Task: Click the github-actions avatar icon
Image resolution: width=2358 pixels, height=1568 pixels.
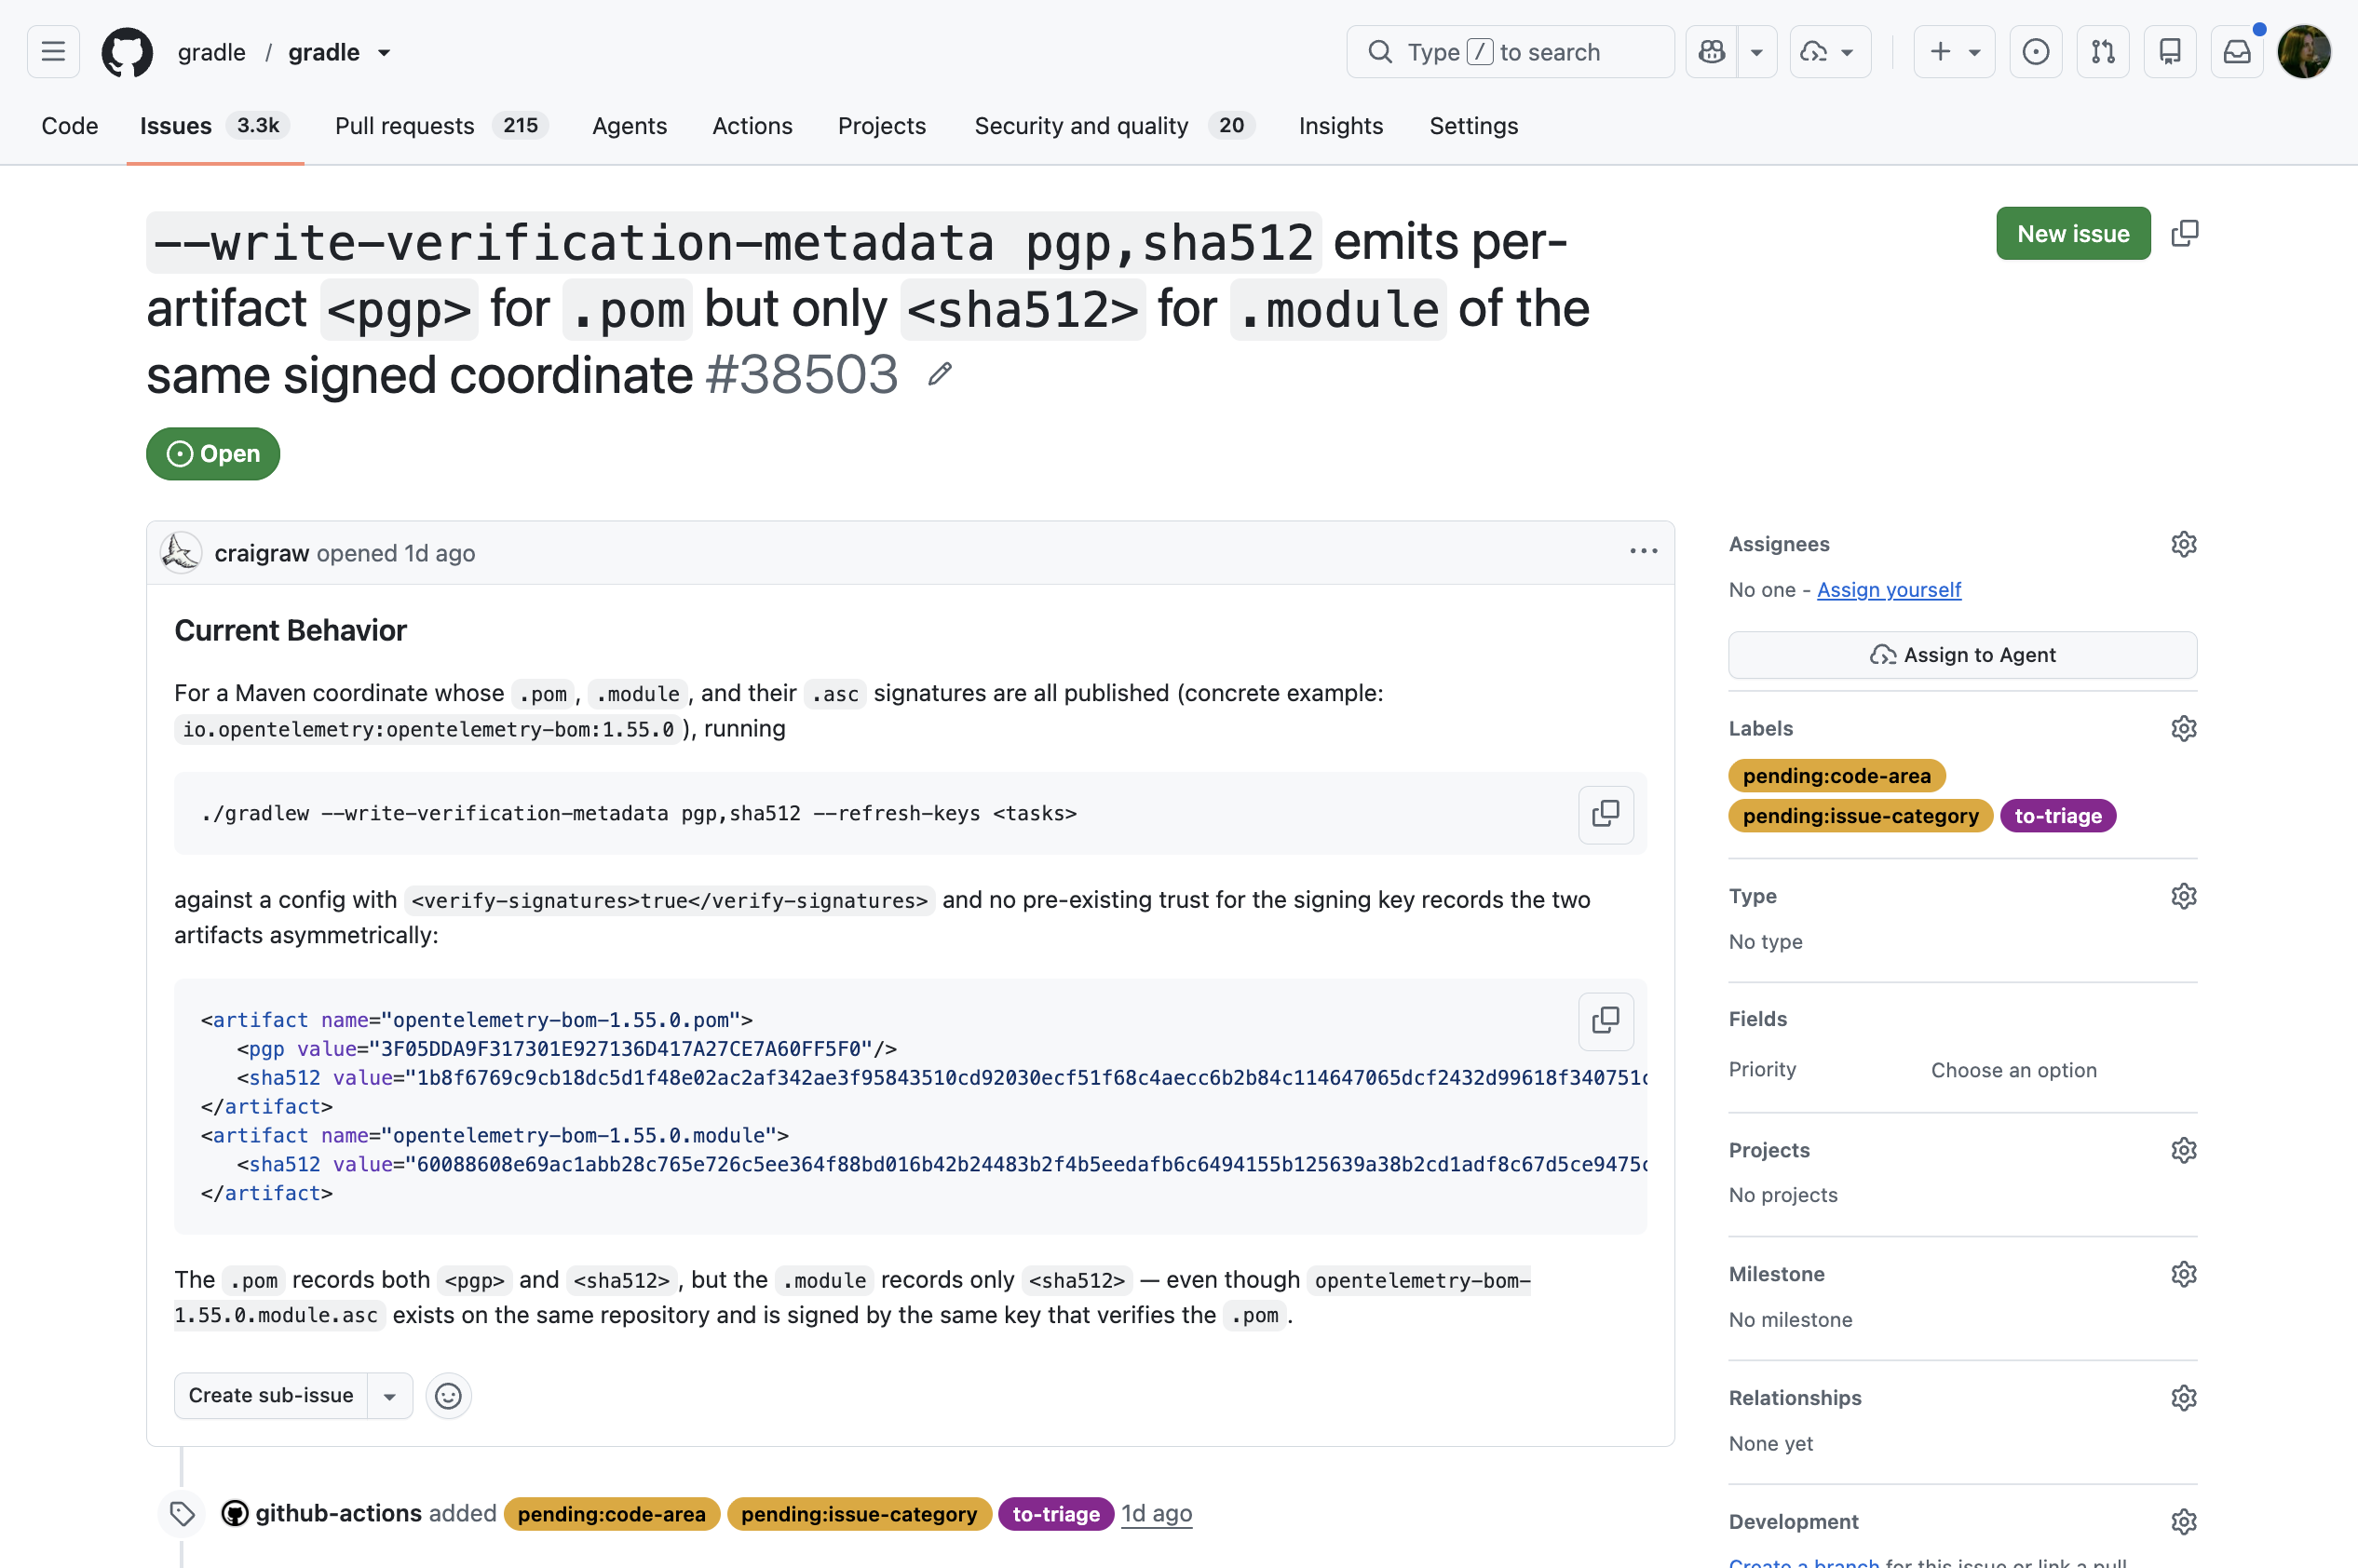Action: point(234,1514)
